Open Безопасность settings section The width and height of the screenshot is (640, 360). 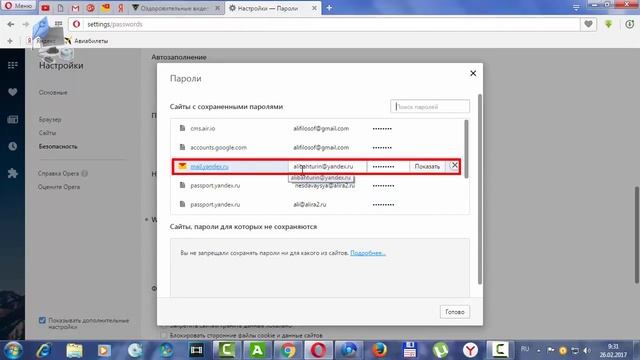tap(58, 147)
